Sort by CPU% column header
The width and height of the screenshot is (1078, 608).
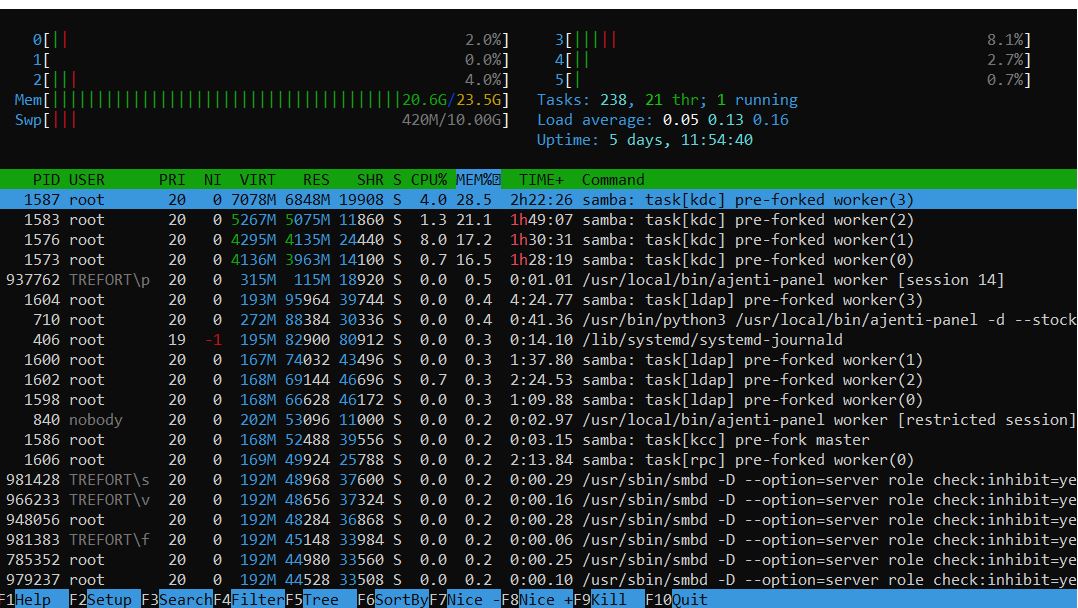(x=427, y=180)
